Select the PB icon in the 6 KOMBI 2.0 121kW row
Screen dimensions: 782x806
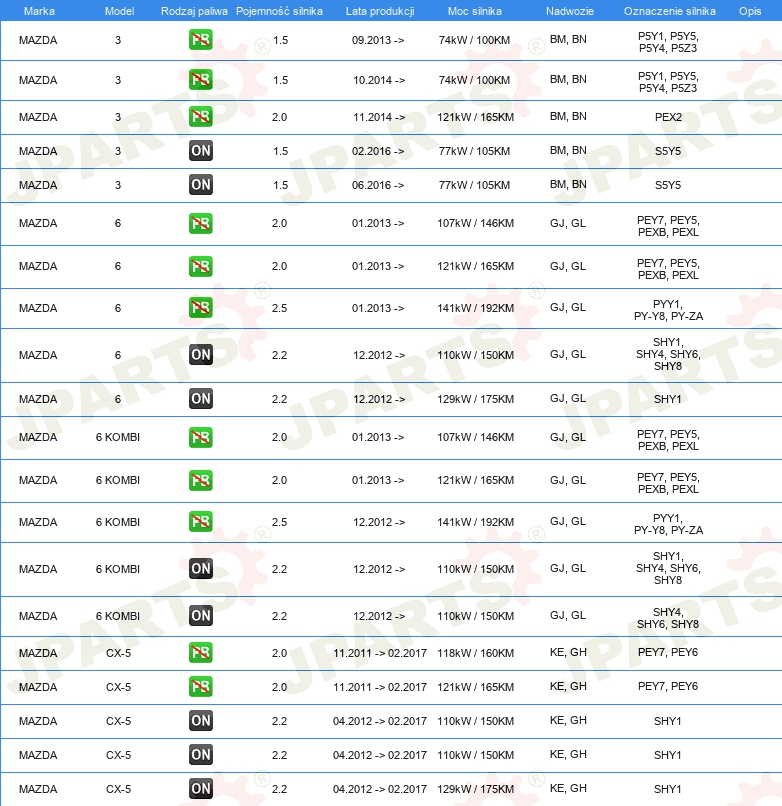[x=201, y=480]
